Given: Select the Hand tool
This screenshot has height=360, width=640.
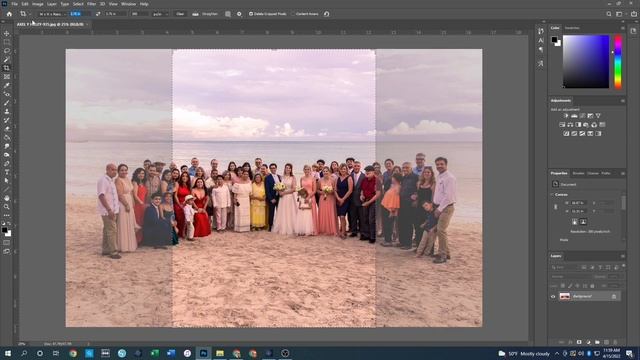Looking at the screenshot, I should [x=7, y=198].
